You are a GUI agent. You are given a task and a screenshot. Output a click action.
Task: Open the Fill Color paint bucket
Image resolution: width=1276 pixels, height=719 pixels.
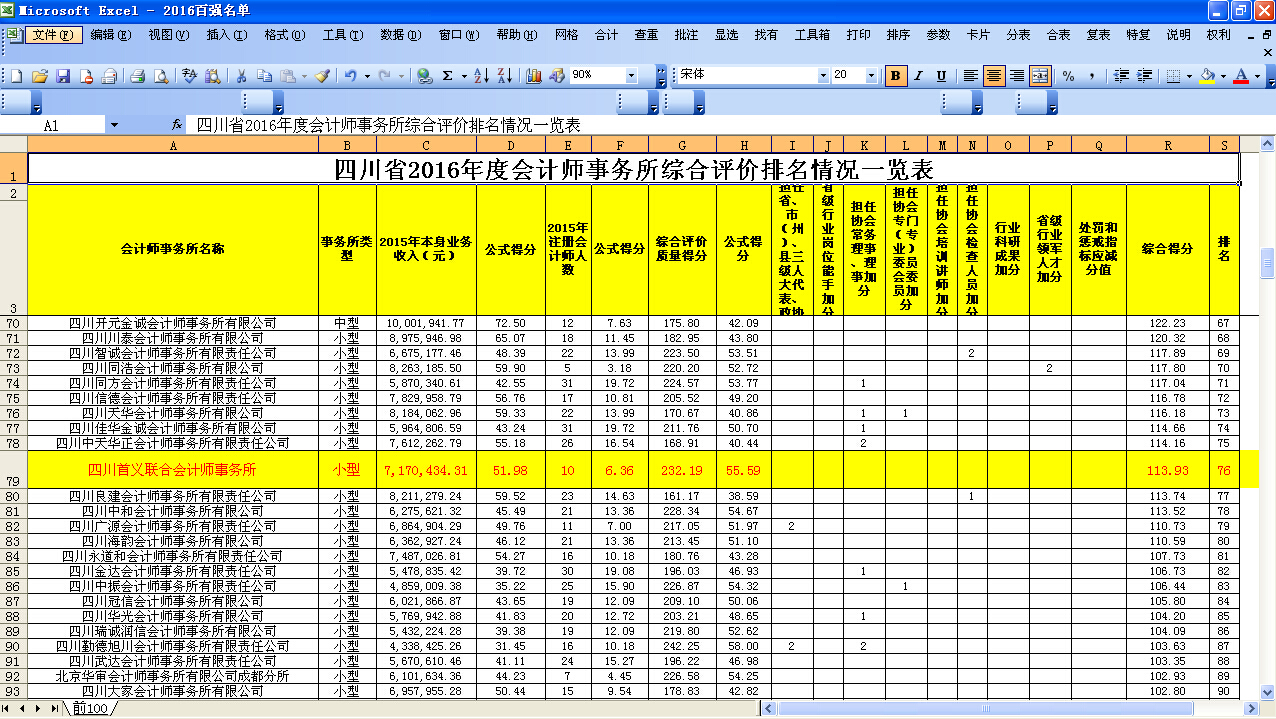pyautogui.click(x=1208, y=76)
